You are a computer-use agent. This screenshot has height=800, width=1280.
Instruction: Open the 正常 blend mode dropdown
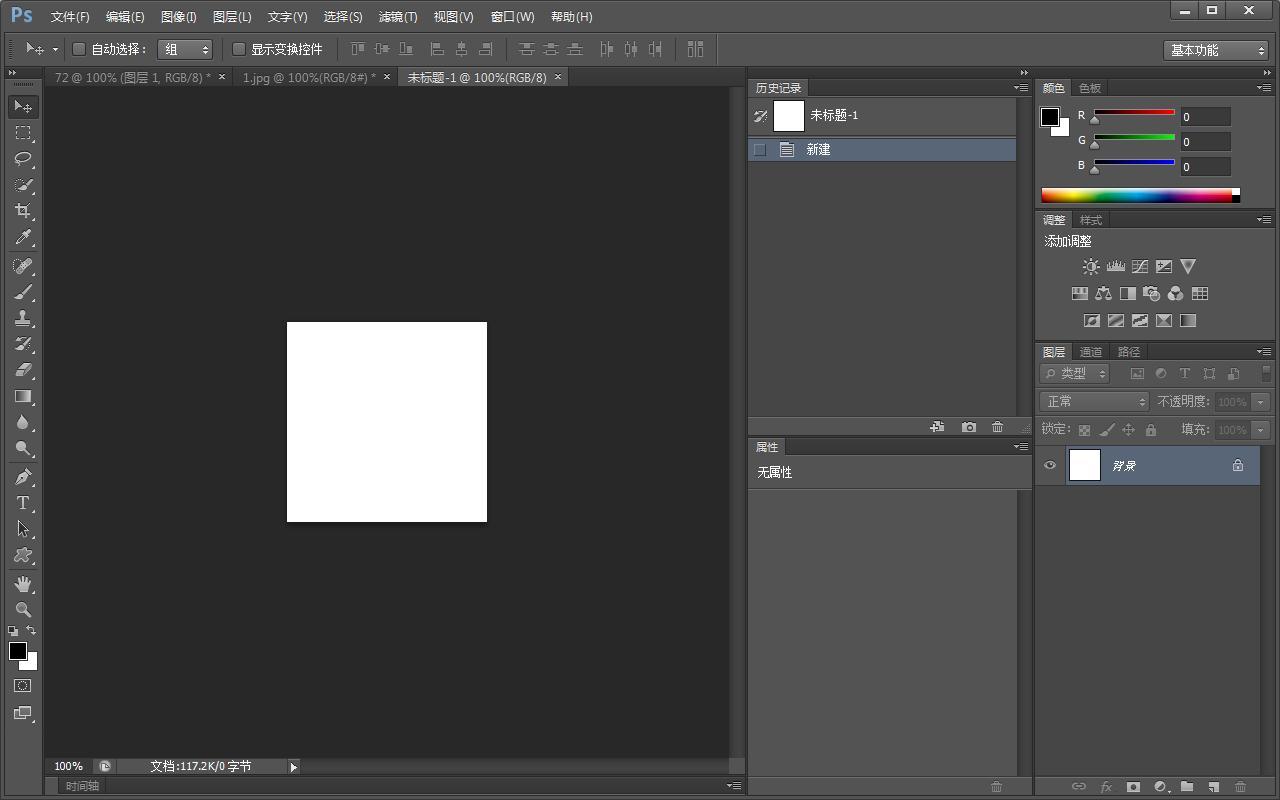coord(1094,401)
